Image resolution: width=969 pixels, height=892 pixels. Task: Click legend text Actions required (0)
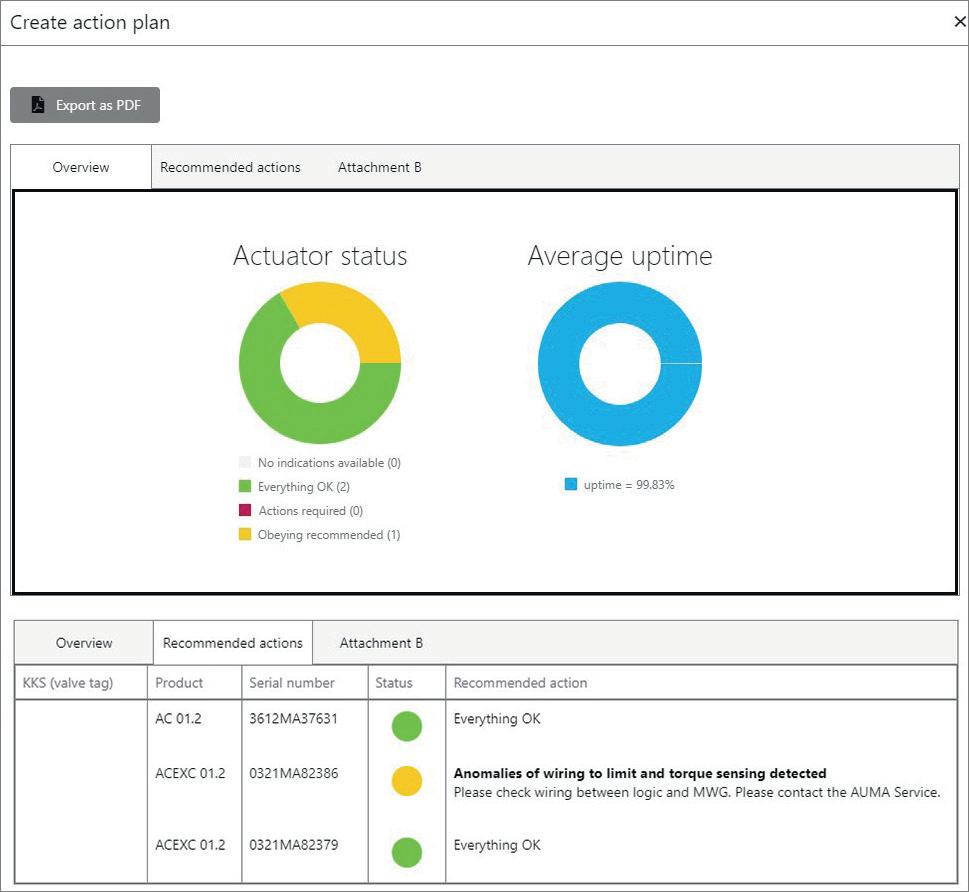(311, 511)
